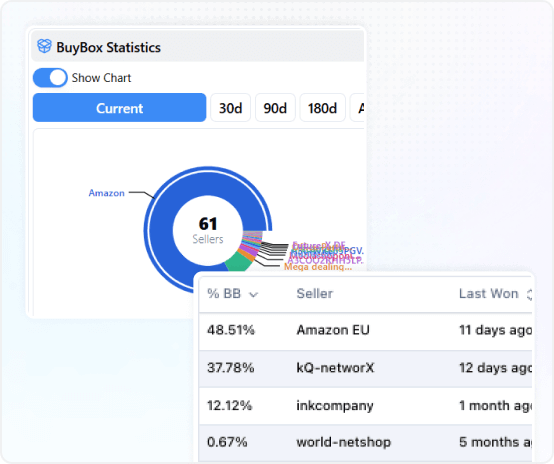Select the world-netshop seller row
Image resolution: width=554 pixels, height=464 pixels.
pyautogui.click(x=365, y=443)
